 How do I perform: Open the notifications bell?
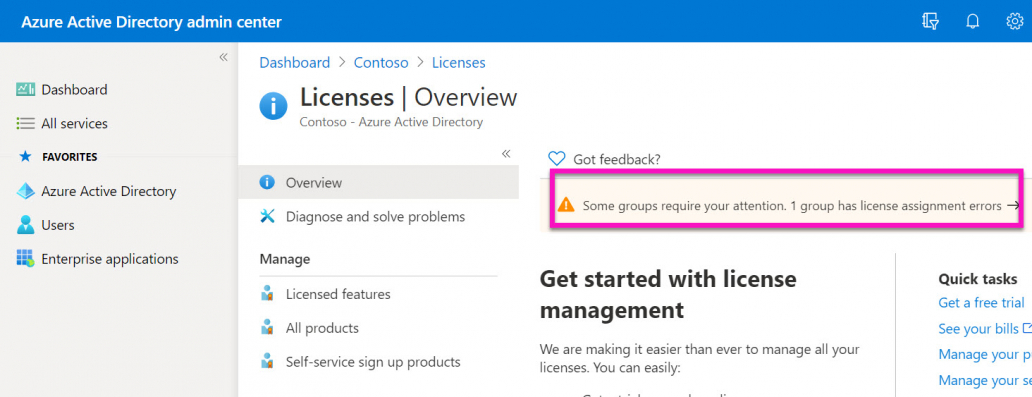(973, 22)
